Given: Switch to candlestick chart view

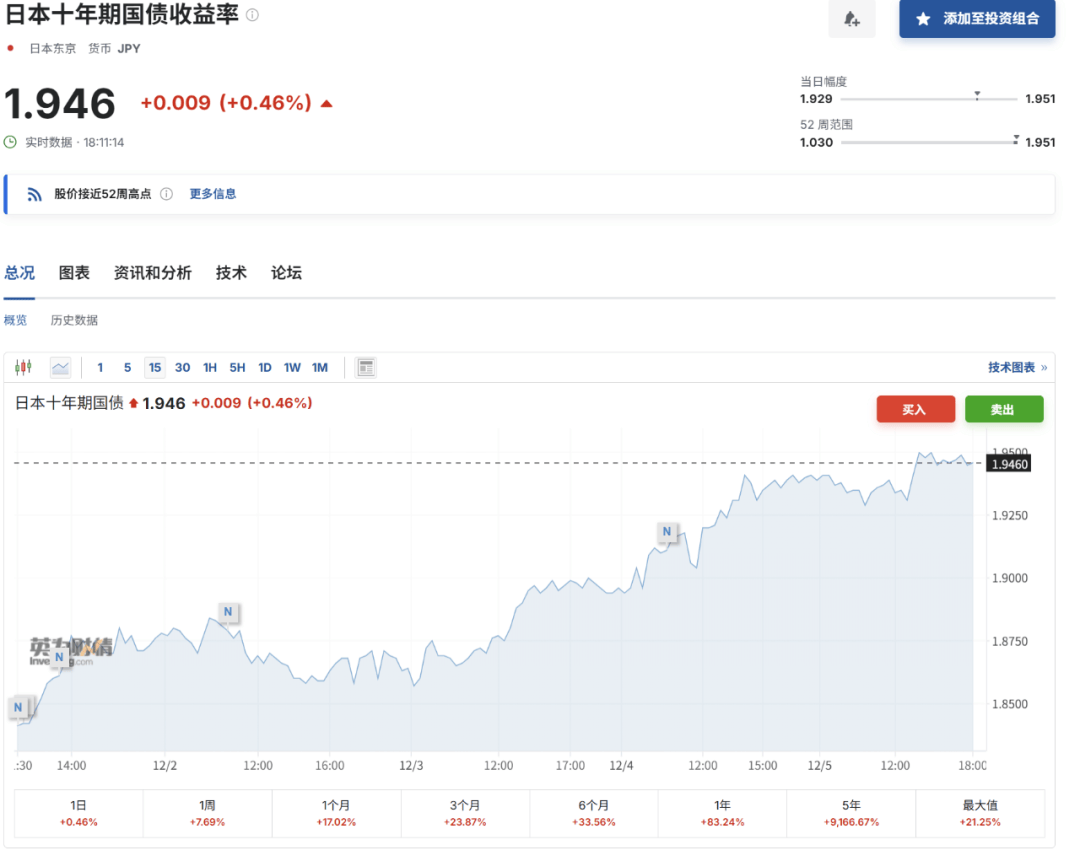Looking at the screenshot, I should point(23,367).
